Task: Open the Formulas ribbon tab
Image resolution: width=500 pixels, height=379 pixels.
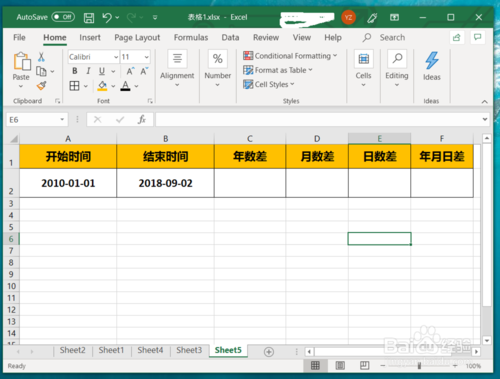Action: [191, 37]
